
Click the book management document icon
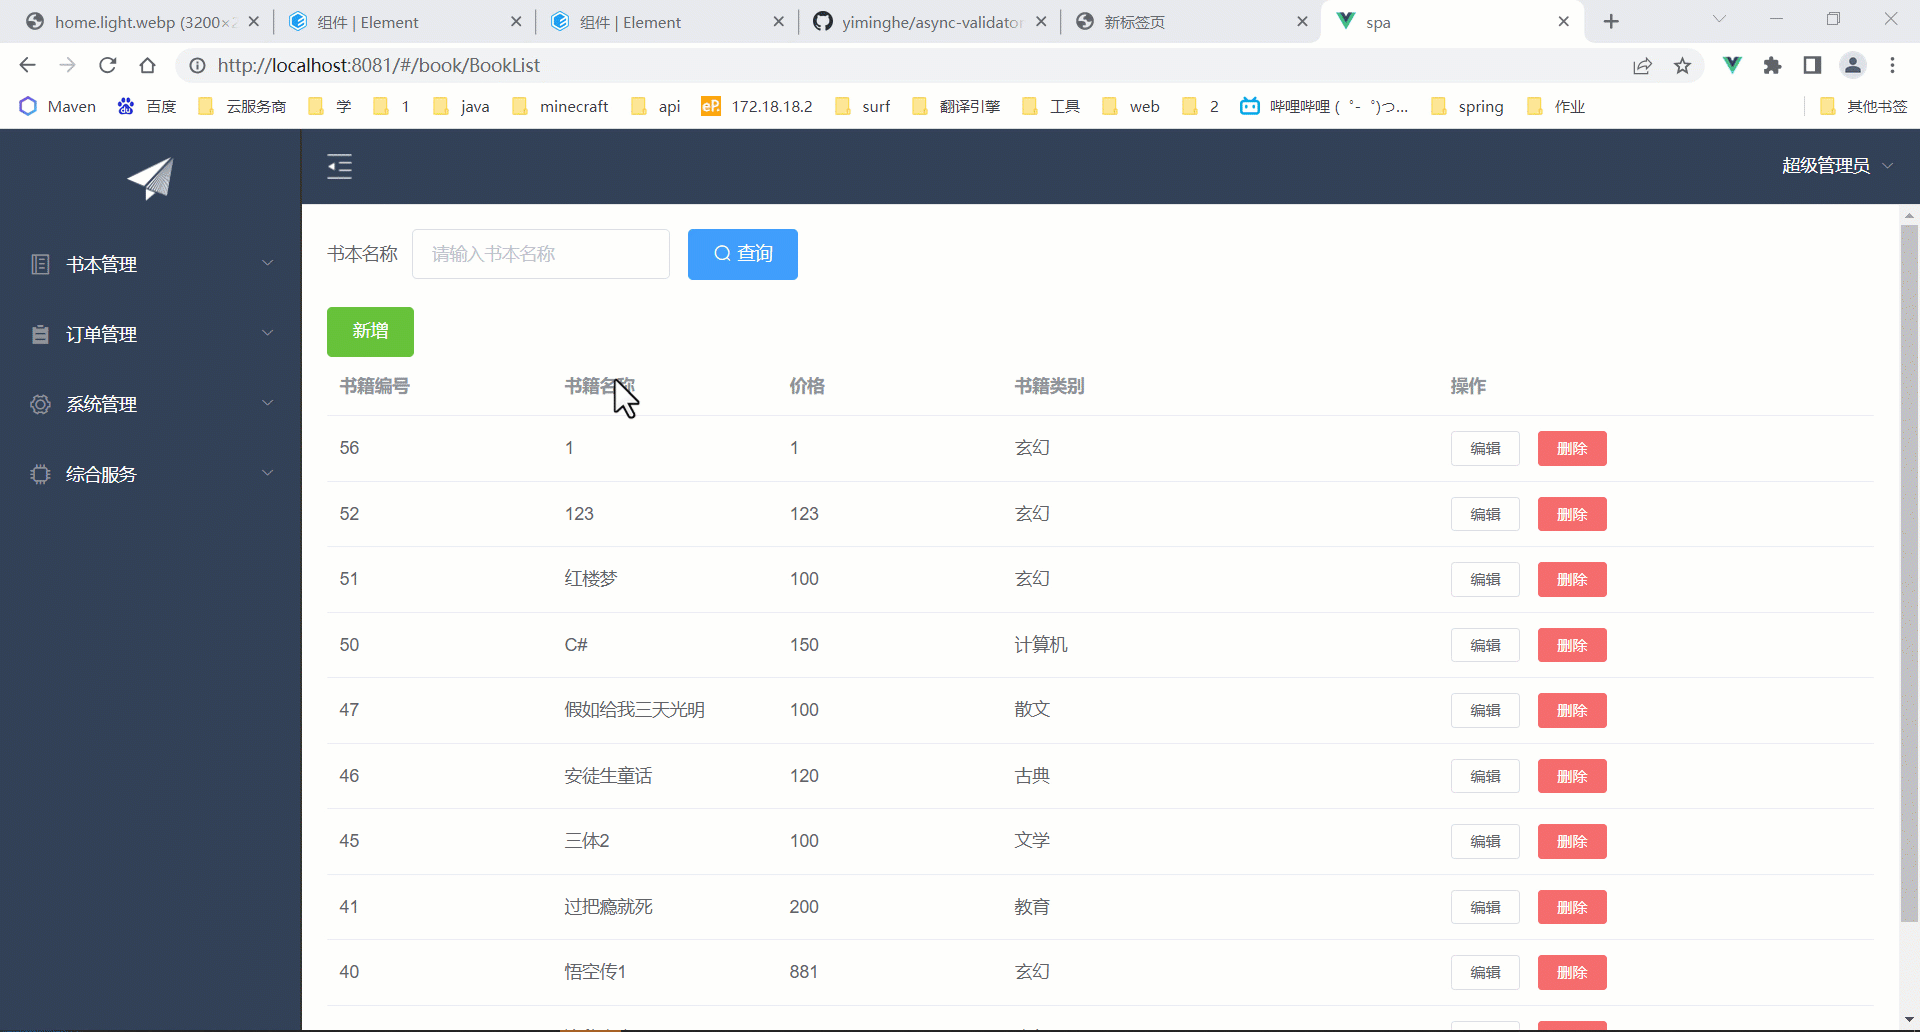click(40, 264)
